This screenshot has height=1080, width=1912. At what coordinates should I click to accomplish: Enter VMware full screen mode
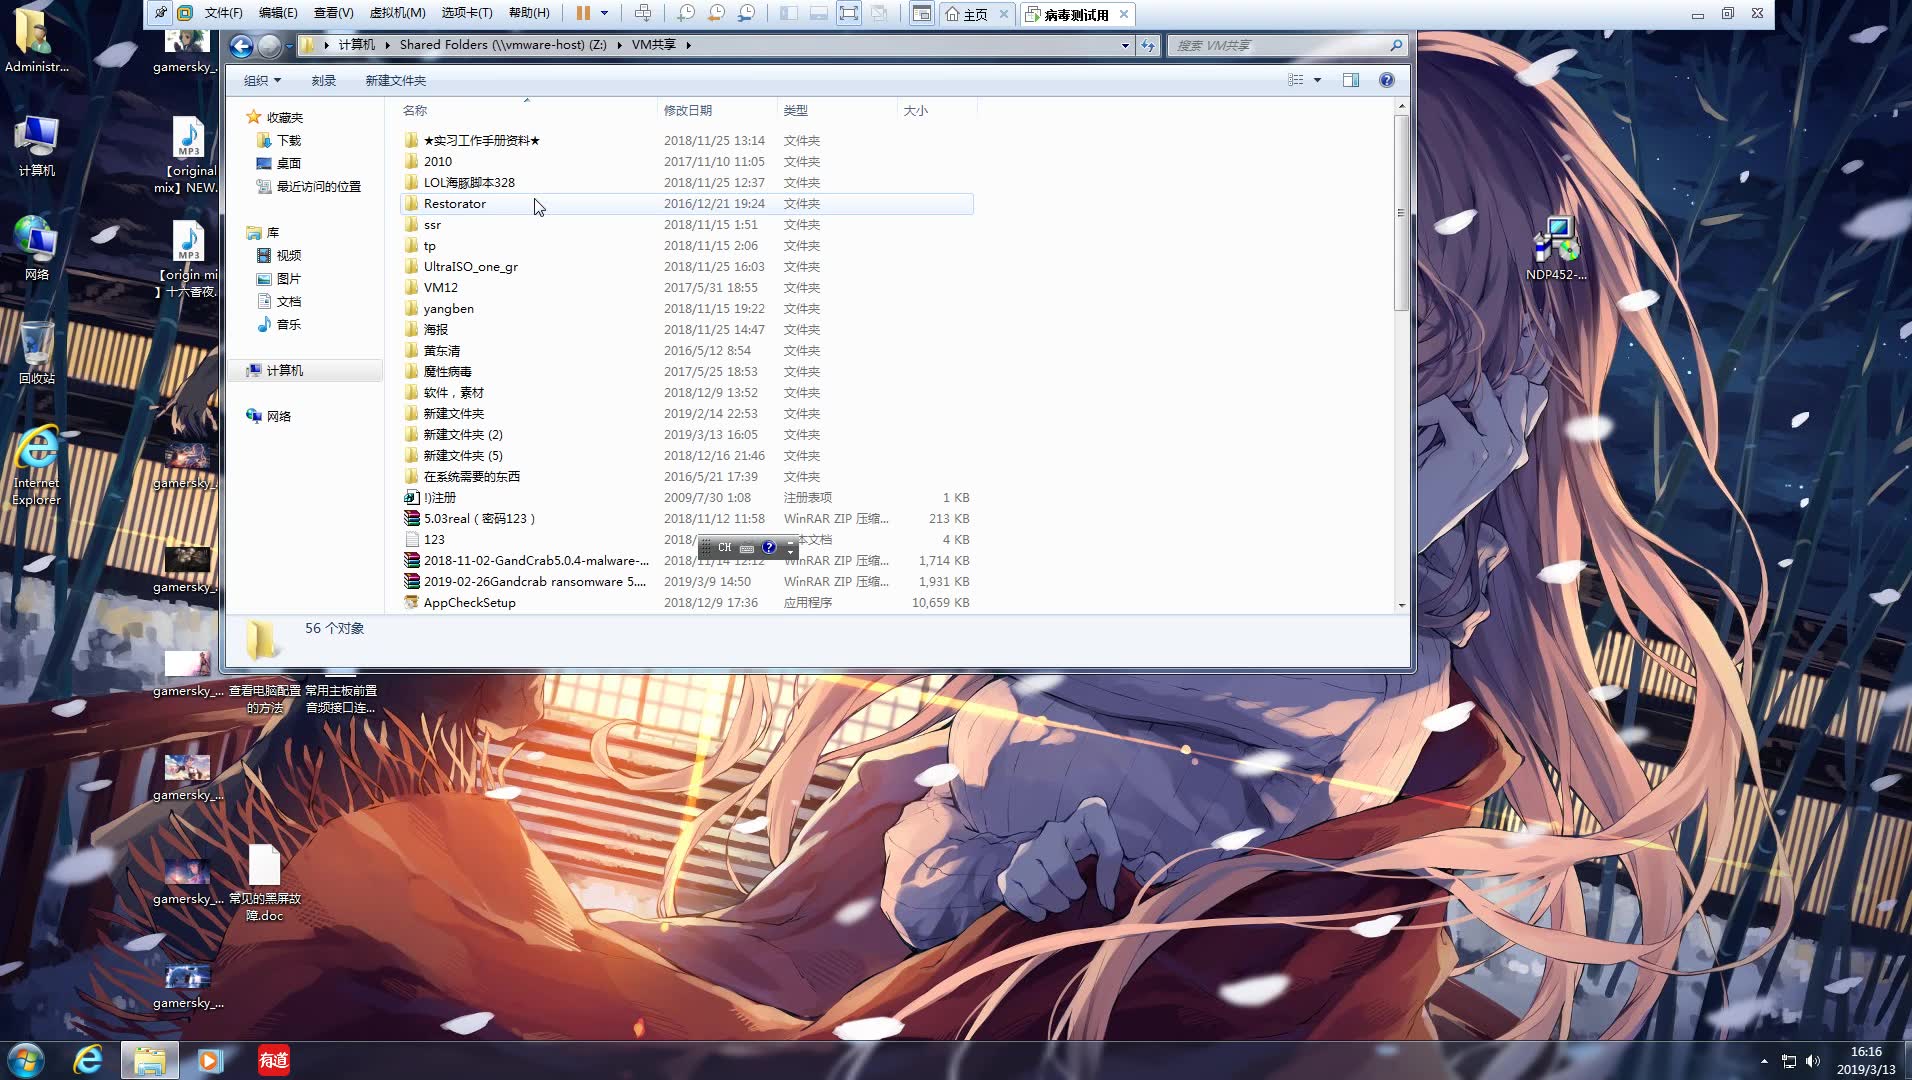[848, 13]
